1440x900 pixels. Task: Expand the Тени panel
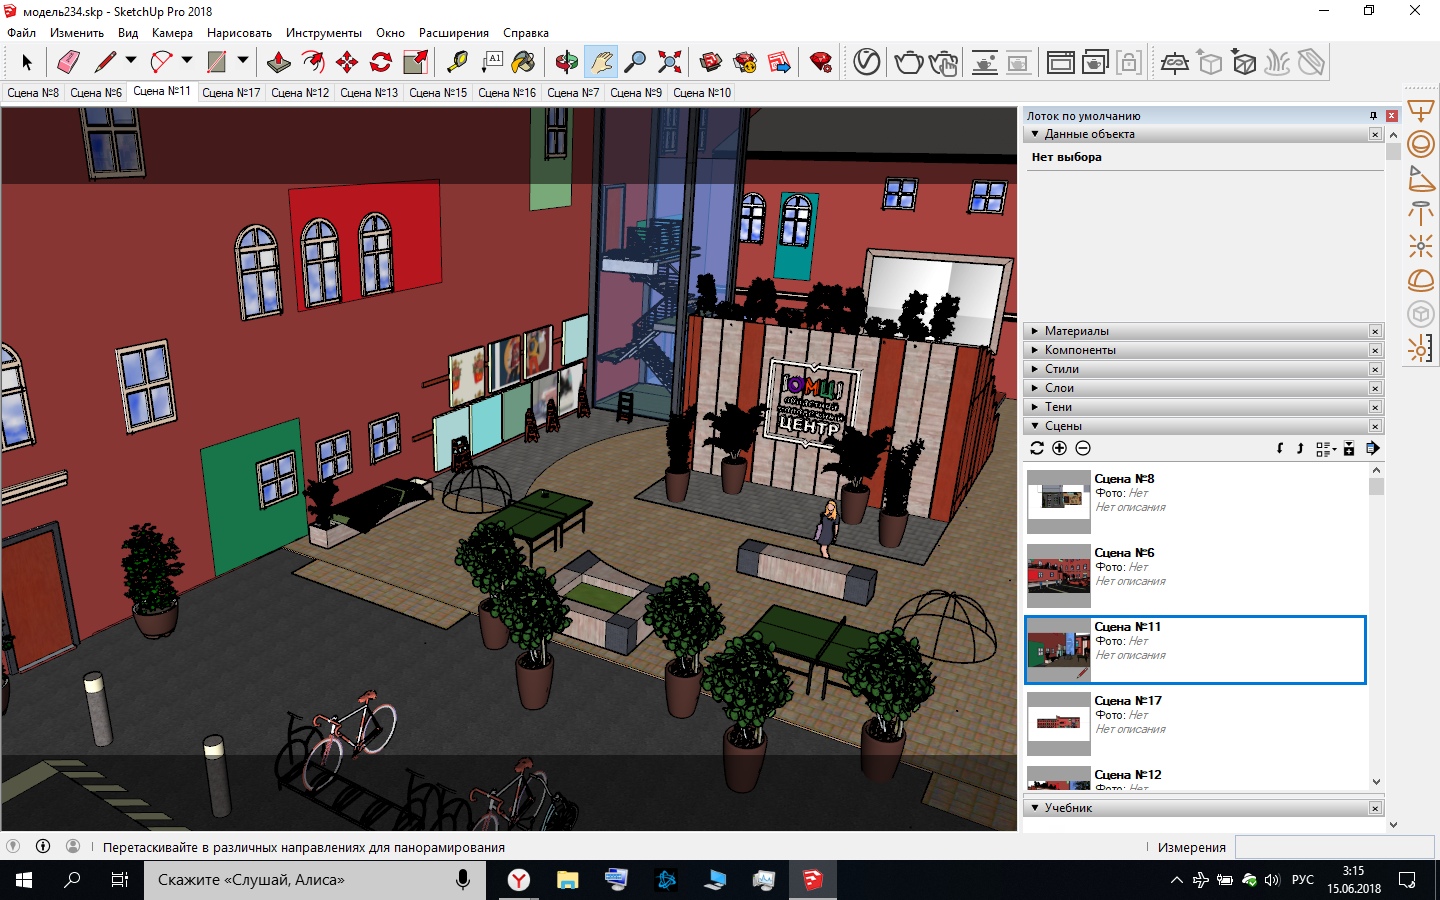(x=1035, y=407)
